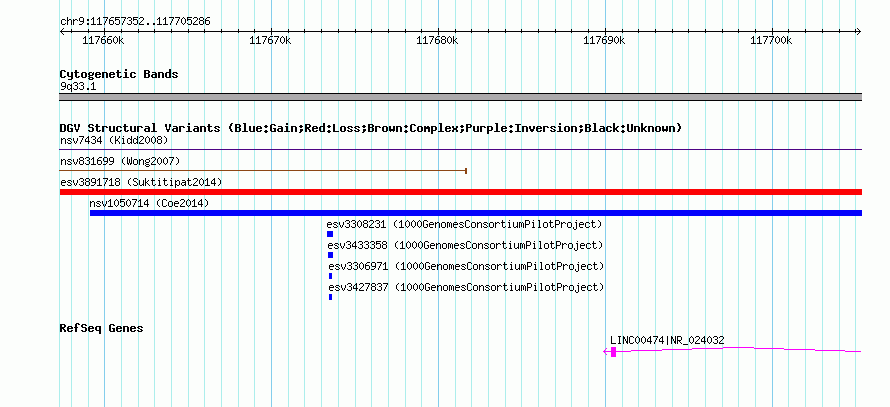Click the magenta LINC00474 intron line
Screen dimensions: 890x407
(739, 350)
